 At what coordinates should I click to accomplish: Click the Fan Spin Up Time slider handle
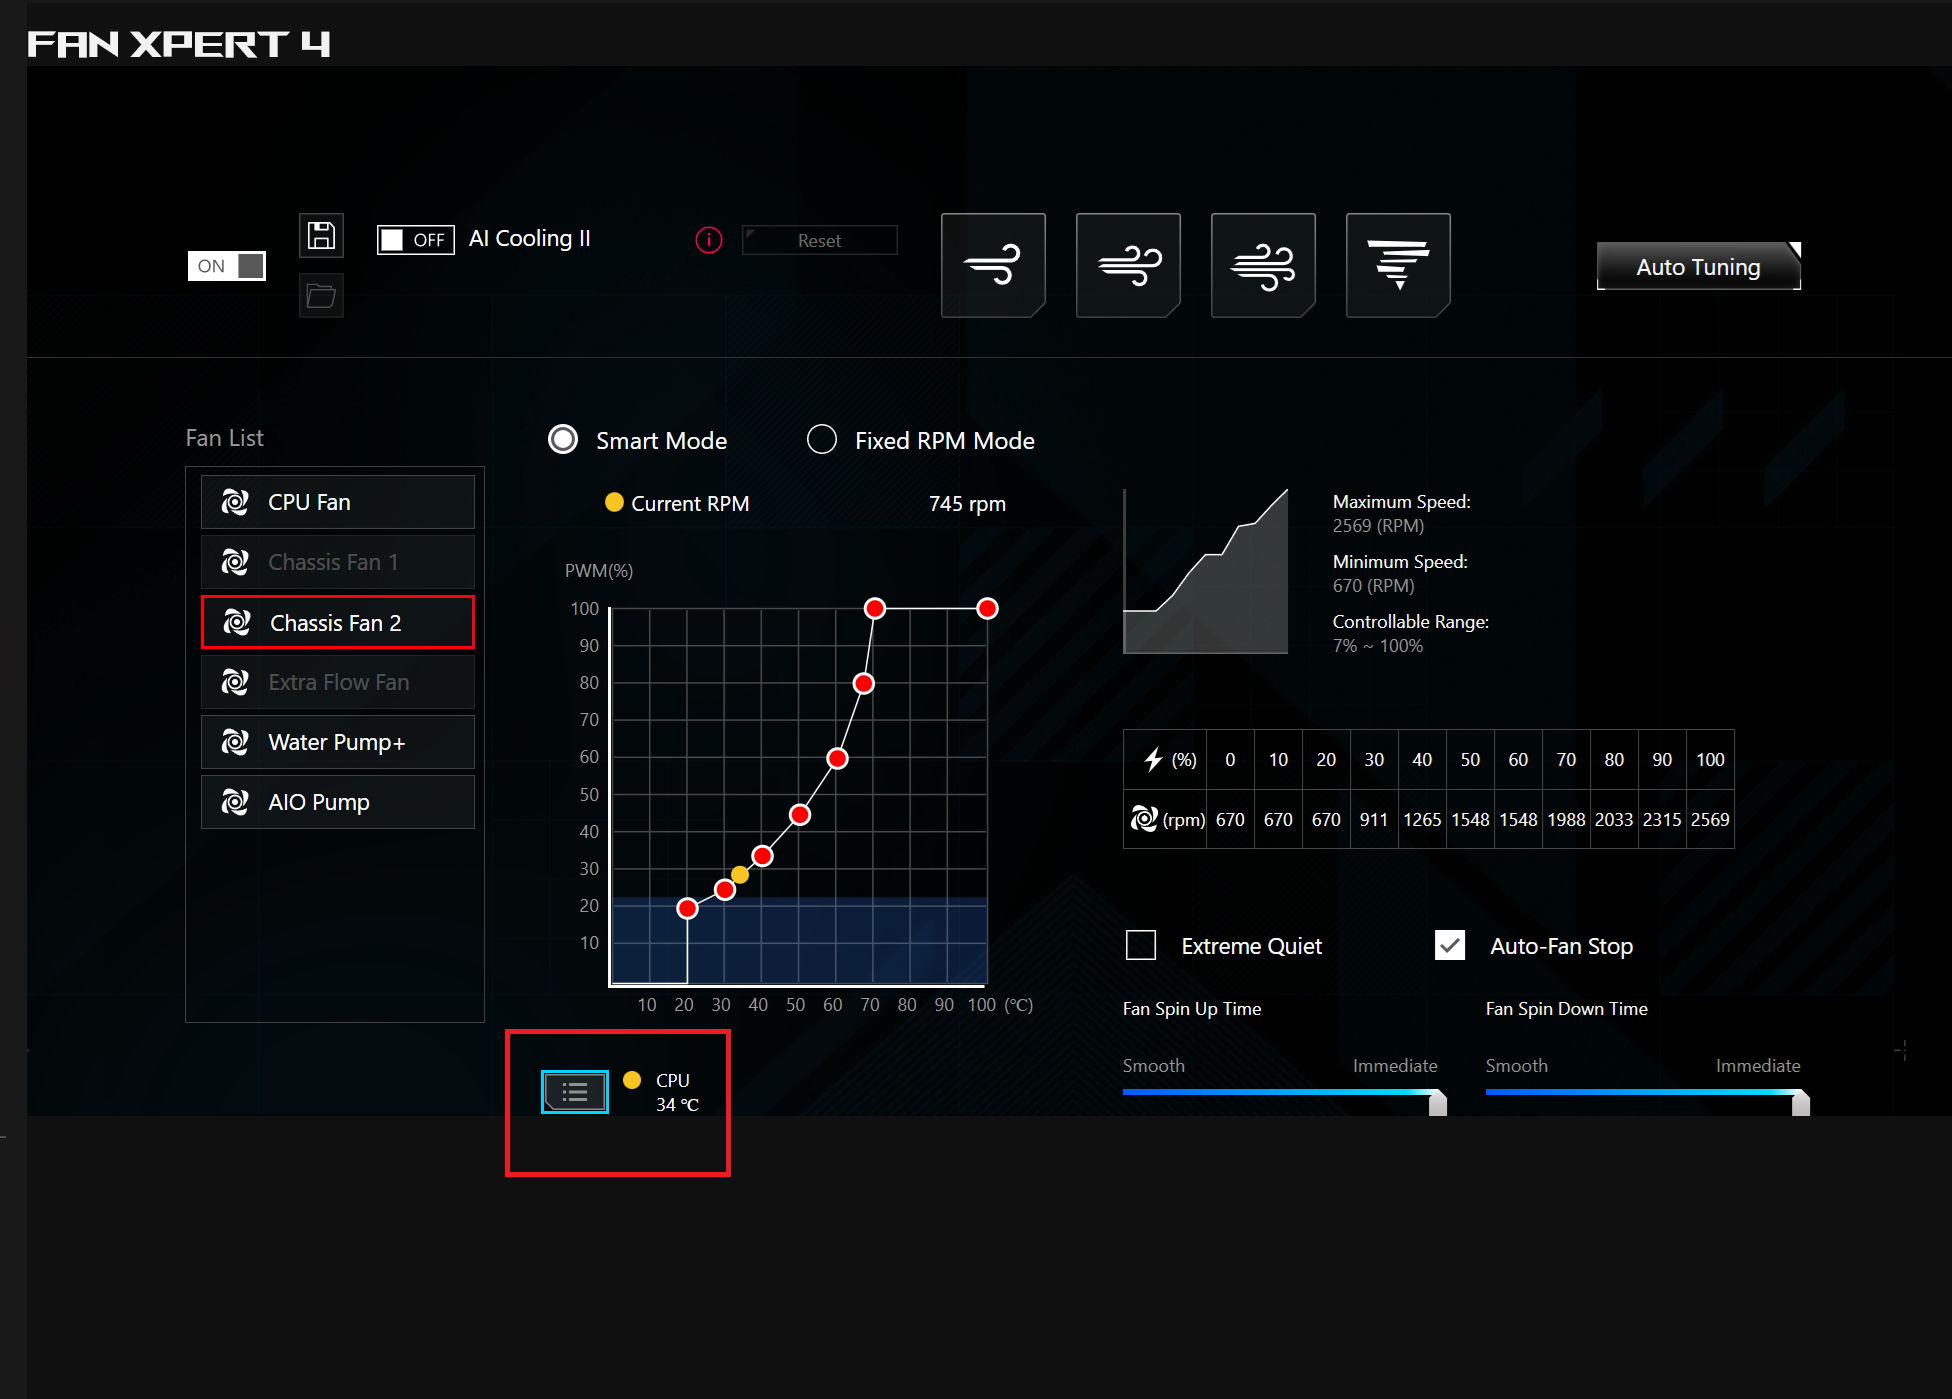tap(1438, 1102)
